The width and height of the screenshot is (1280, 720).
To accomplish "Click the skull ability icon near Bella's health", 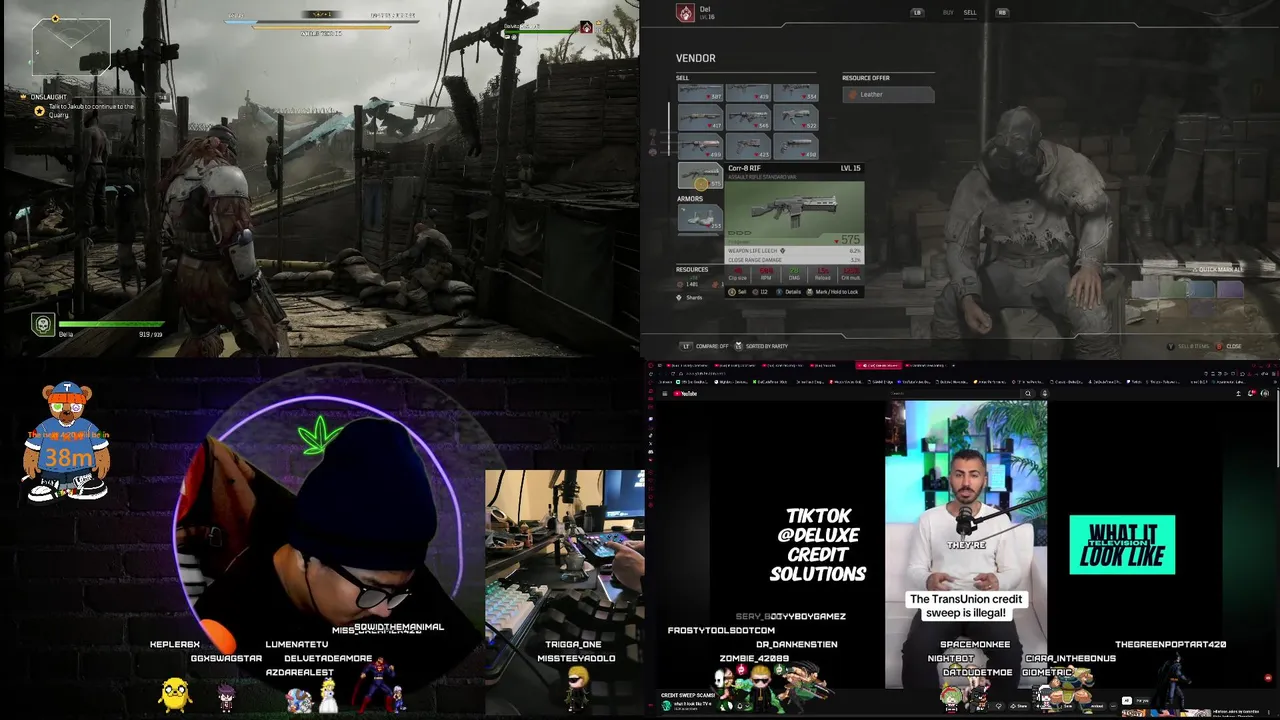I will click(43, 324).
